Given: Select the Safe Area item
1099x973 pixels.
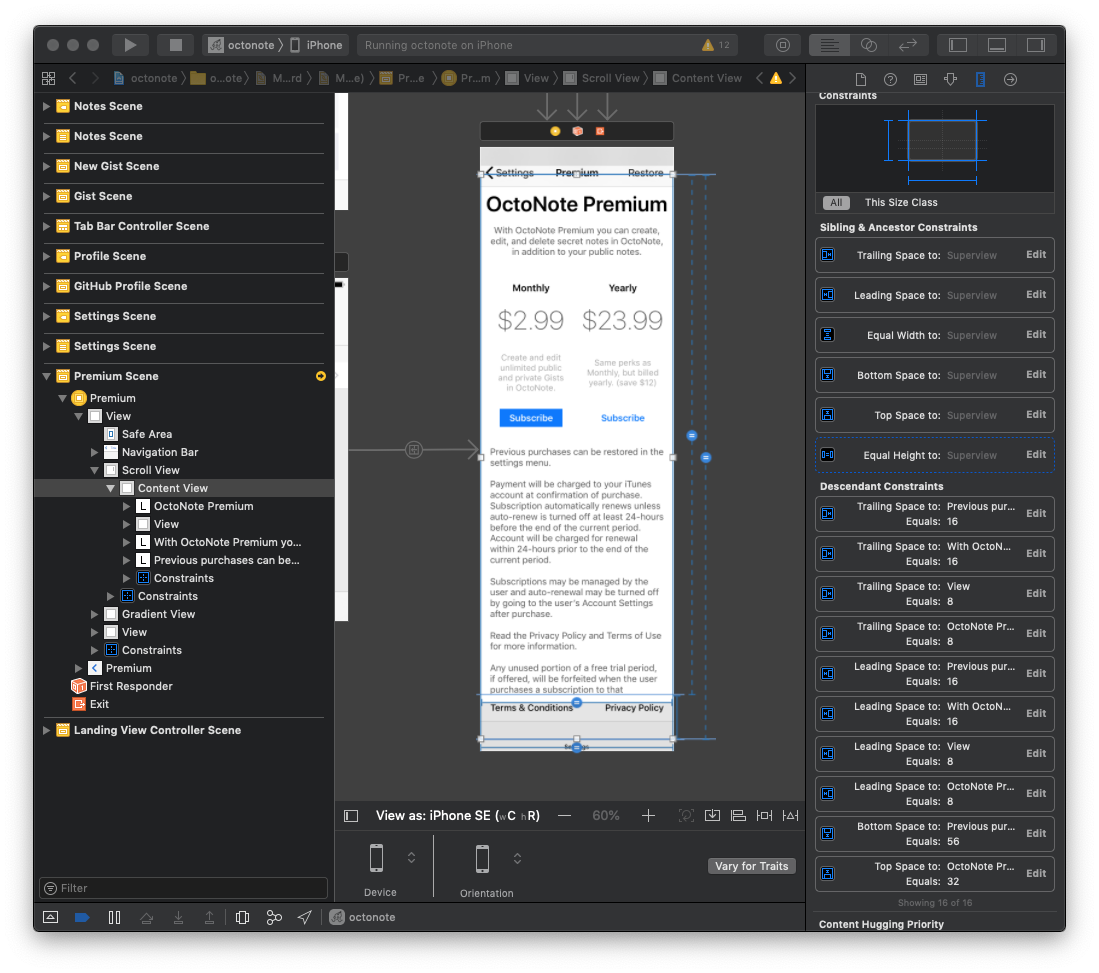Looking at the screenshot, I should (x=146, y=434).
